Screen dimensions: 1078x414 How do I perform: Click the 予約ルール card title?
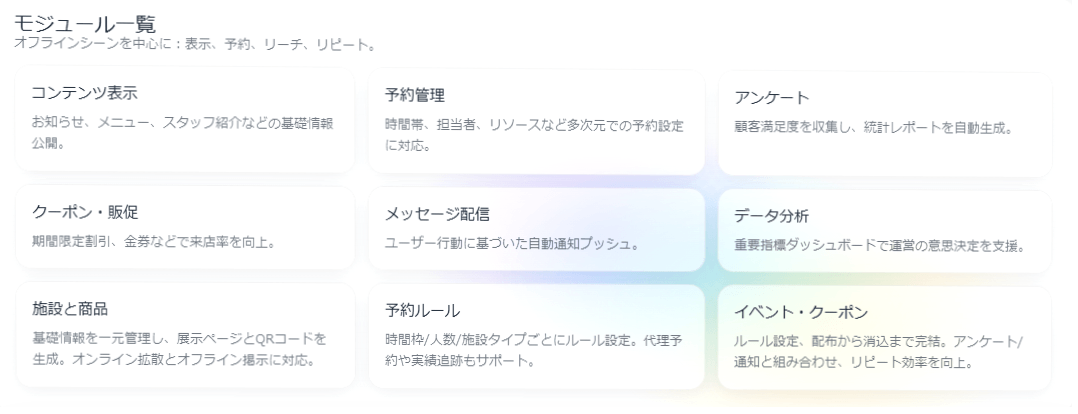pos(422,309)
